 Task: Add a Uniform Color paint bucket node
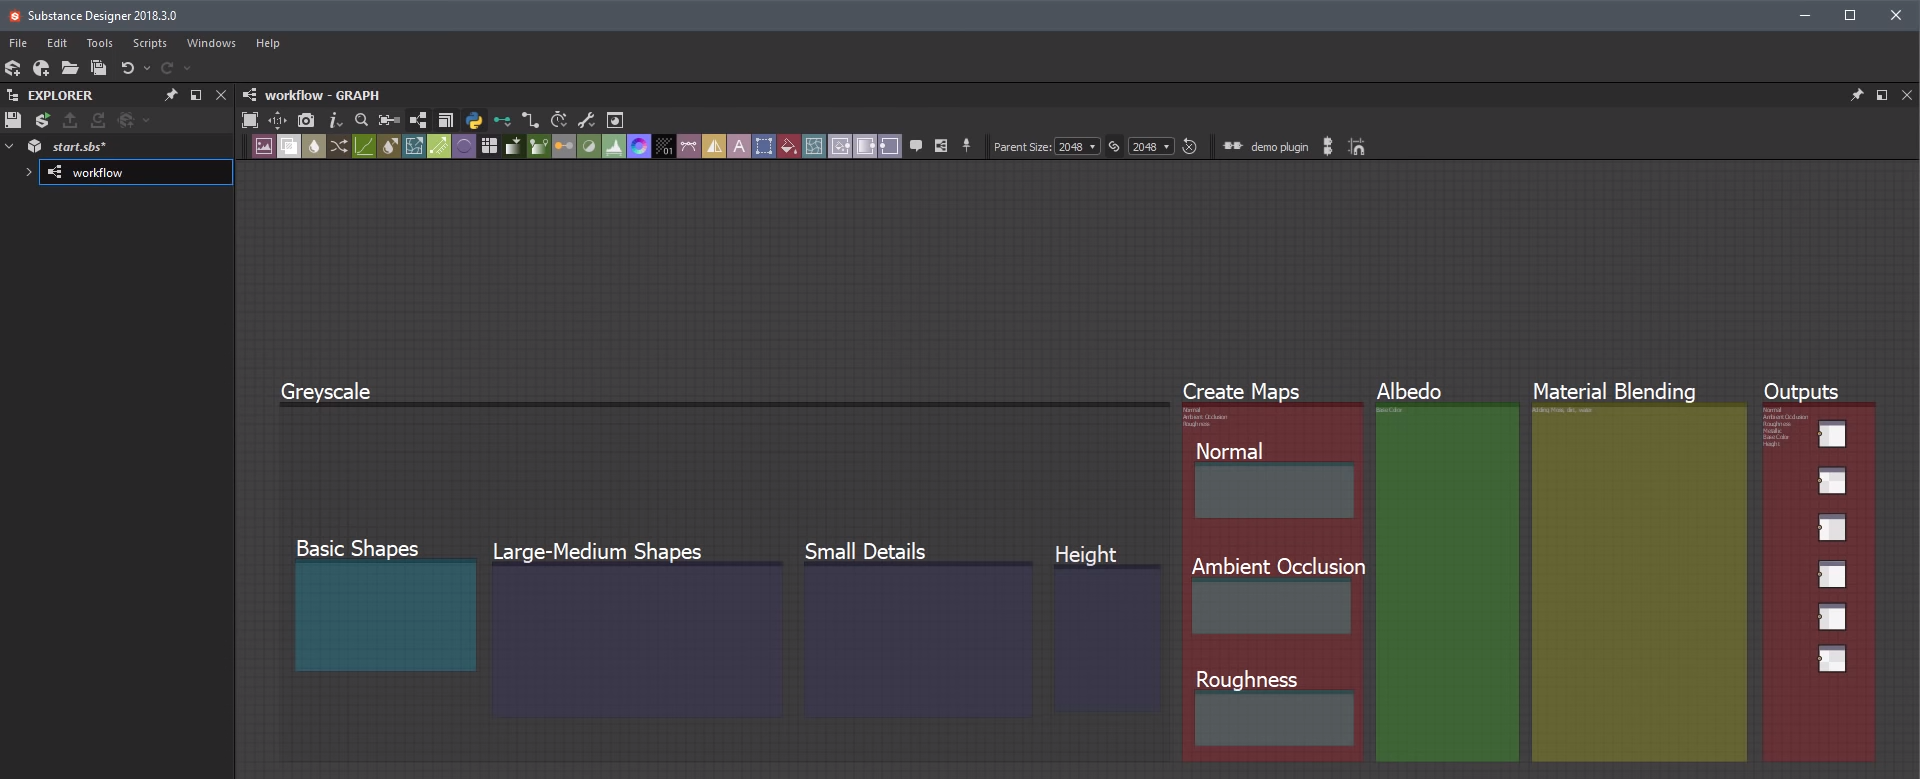(x=789, y=146)
